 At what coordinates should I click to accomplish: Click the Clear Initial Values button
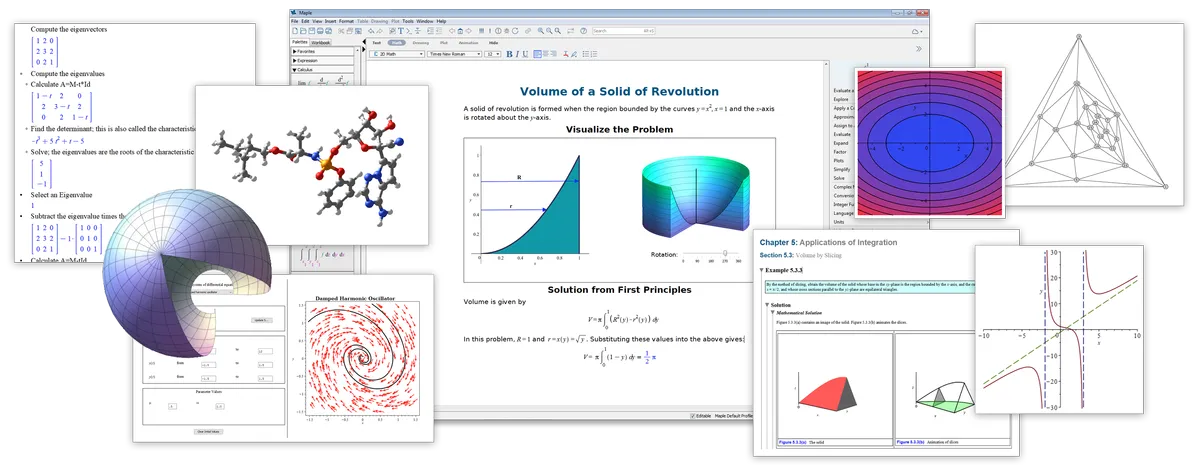210,431
